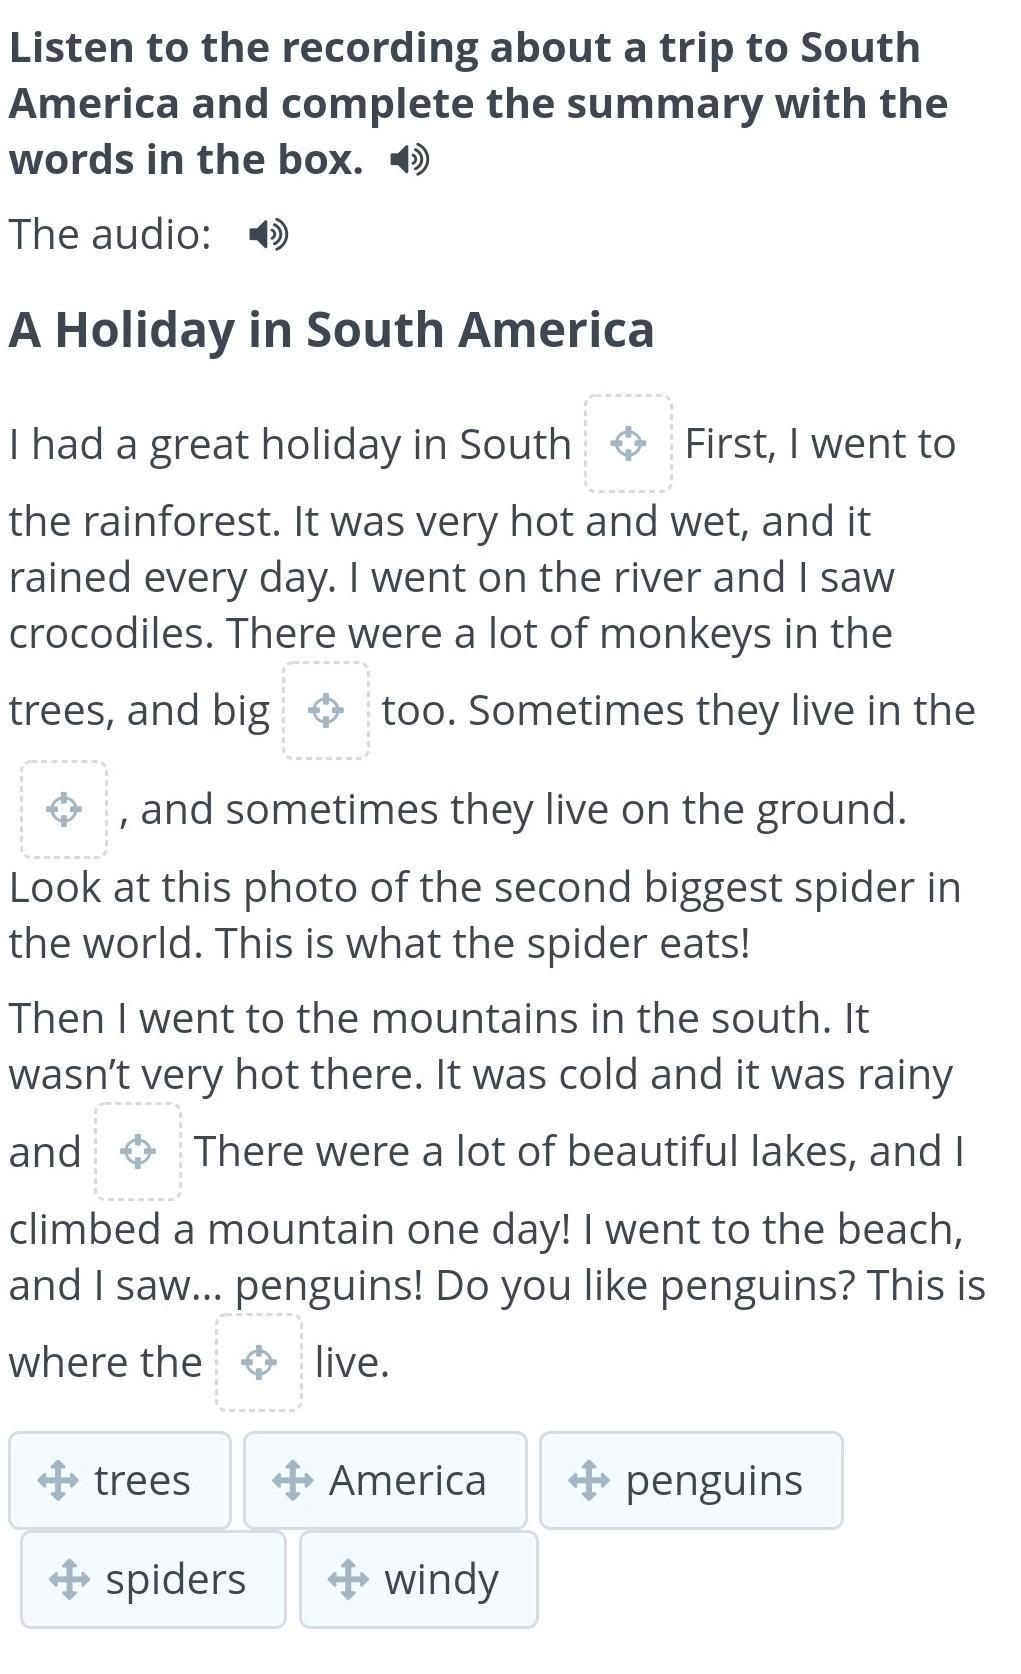Choose the 'spiders' word tile
1021x1674 pixels.
point(153,1579)
